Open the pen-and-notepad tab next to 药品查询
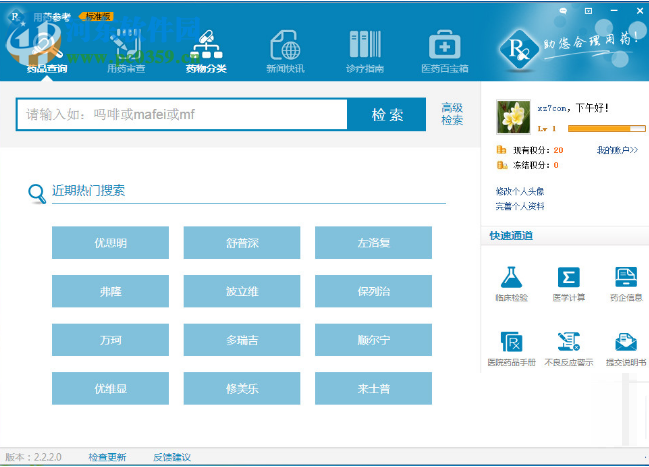Screen dimensions: 649x467 [x=126, y=52]
